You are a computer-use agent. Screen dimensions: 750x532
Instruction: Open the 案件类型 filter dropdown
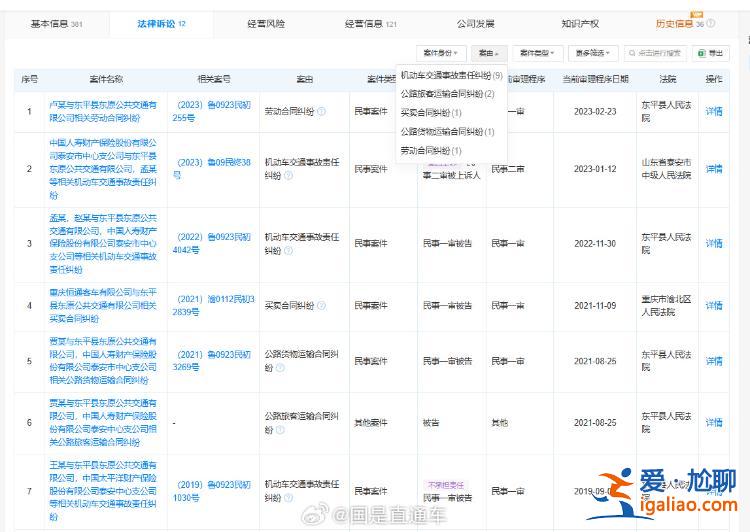538,53
